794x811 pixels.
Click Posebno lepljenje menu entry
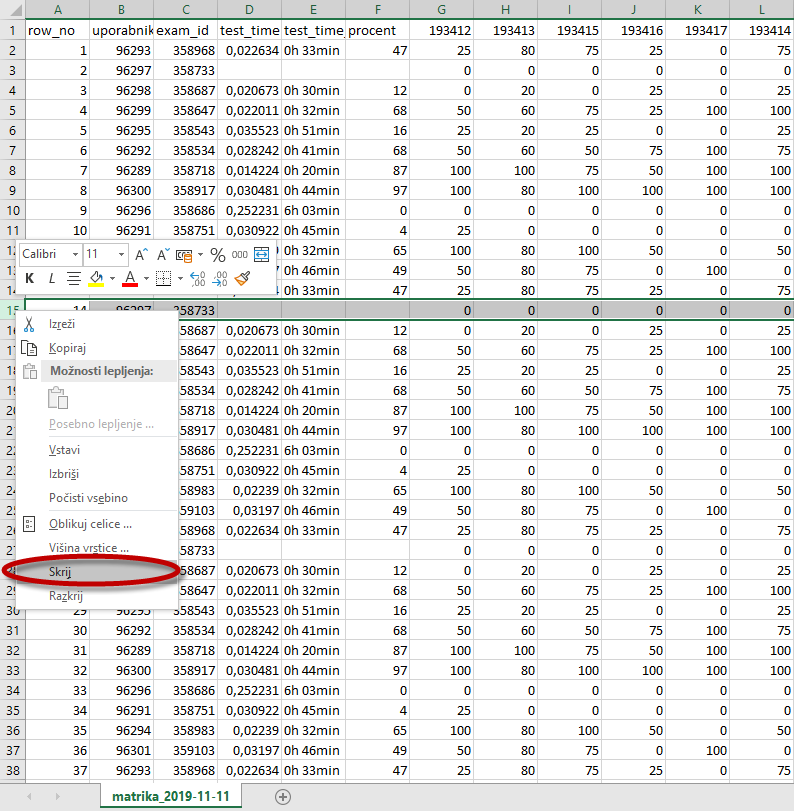click(x=97, y=424)
